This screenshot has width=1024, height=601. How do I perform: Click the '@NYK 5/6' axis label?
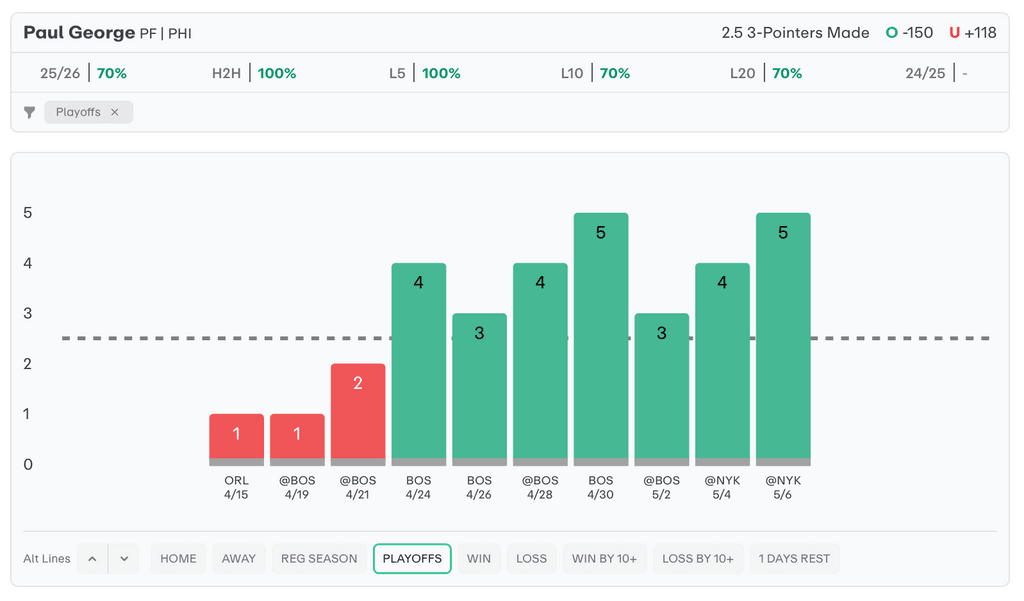(783, 487)
